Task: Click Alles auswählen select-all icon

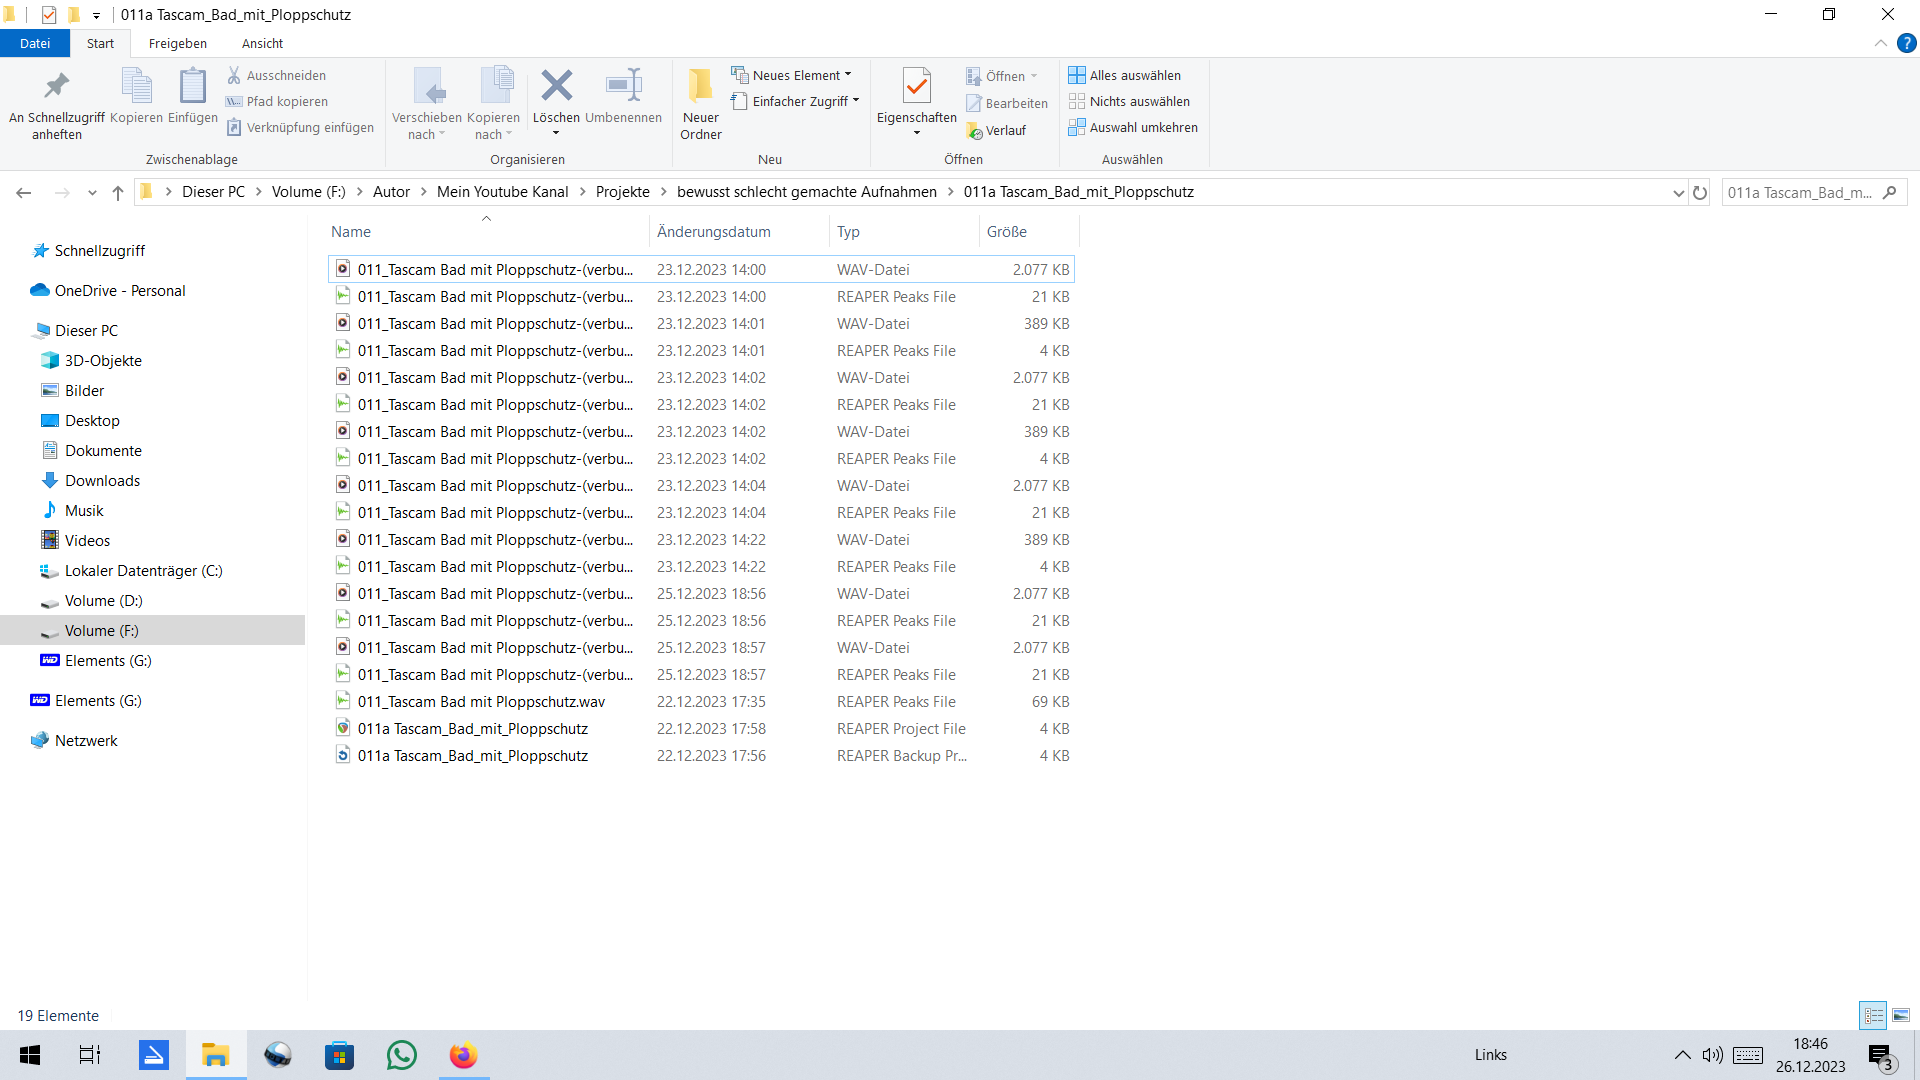Action: 1077,75
